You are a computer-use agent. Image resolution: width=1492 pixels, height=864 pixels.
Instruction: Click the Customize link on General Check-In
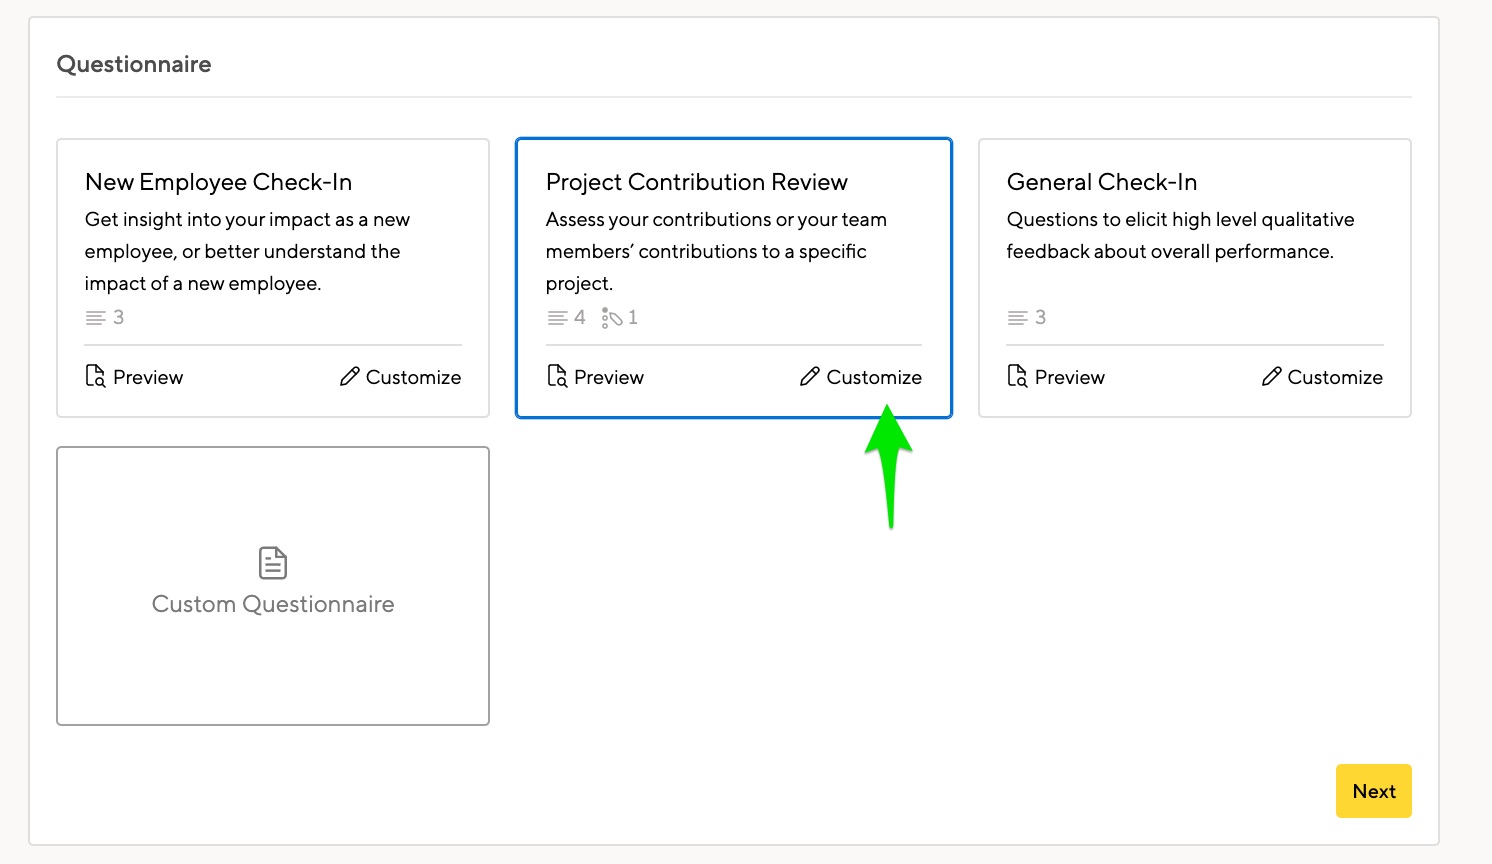click(x=1335, y=377)
